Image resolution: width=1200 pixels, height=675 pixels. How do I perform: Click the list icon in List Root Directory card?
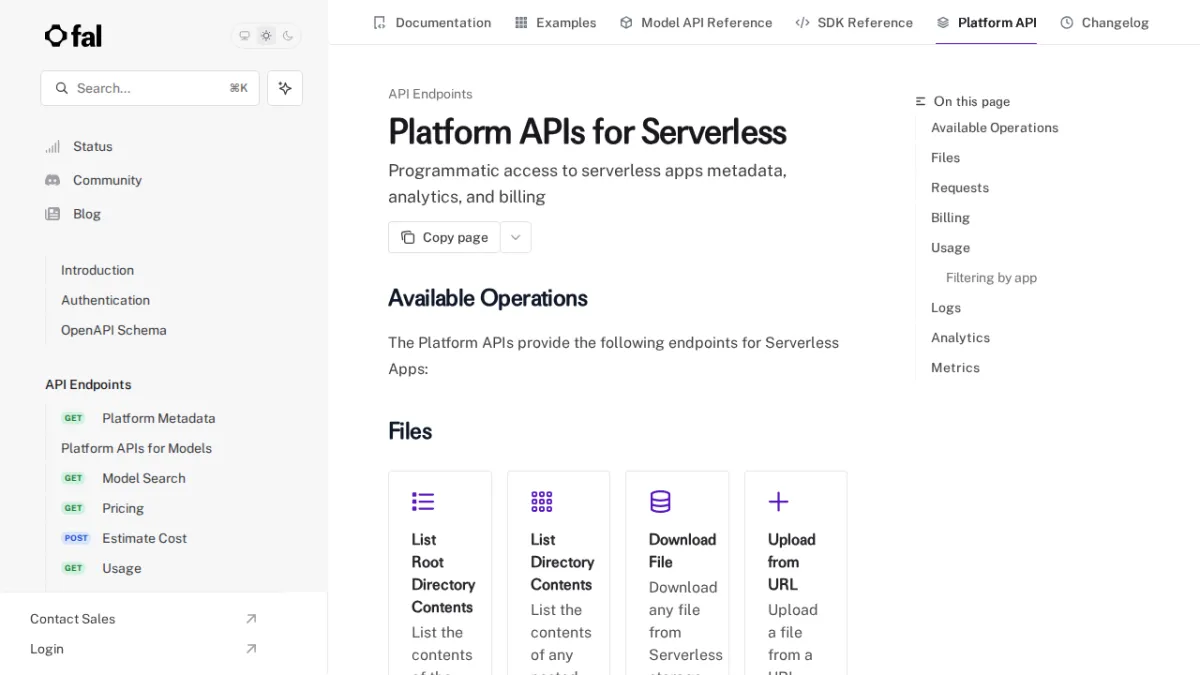coord(423,502)
